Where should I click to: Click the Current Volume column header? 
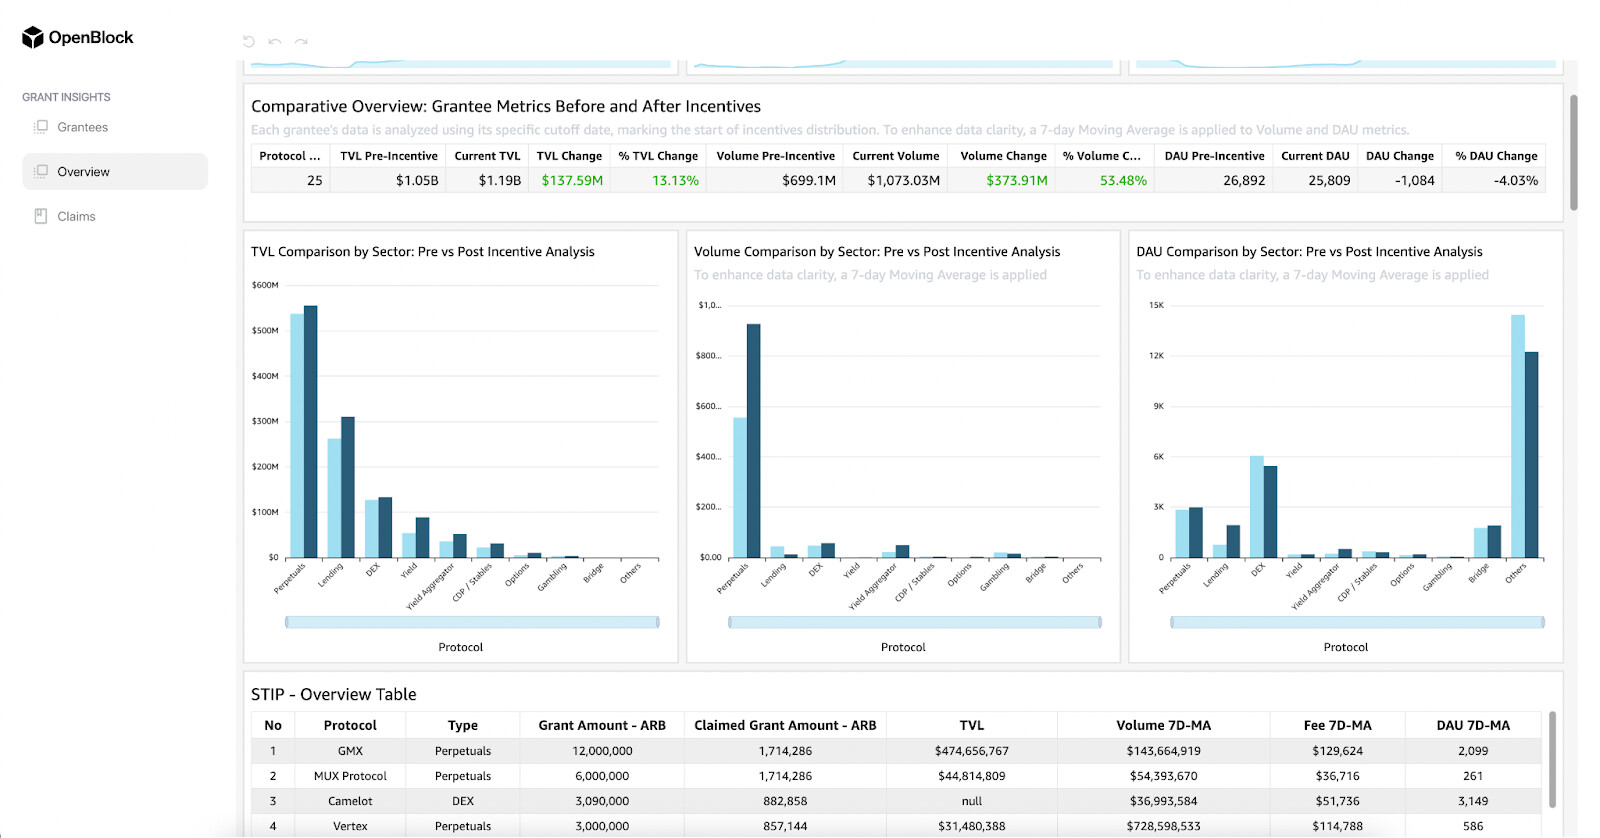pos(896,156)
